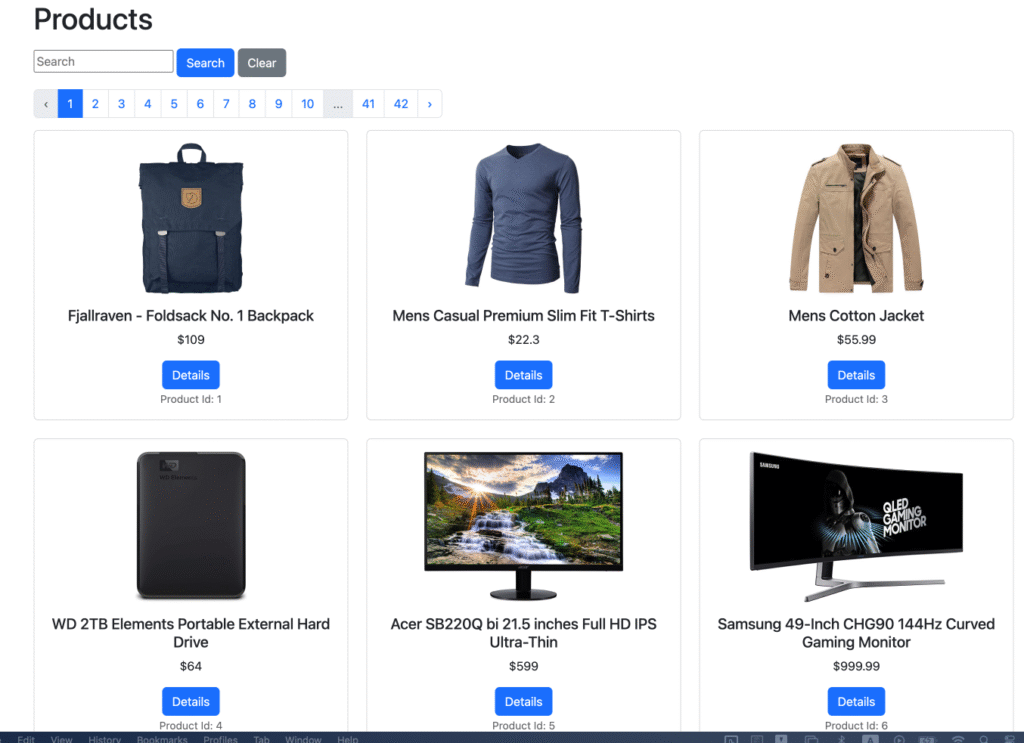Select page 2 in pagination

click(95, 104)
